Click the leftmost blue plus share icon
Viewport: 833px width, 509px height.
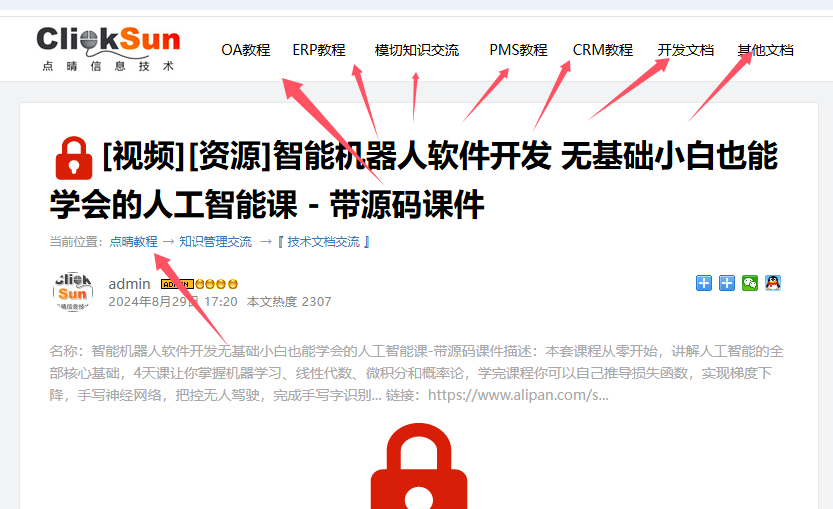pyautogui.click(x=704, y=283)
